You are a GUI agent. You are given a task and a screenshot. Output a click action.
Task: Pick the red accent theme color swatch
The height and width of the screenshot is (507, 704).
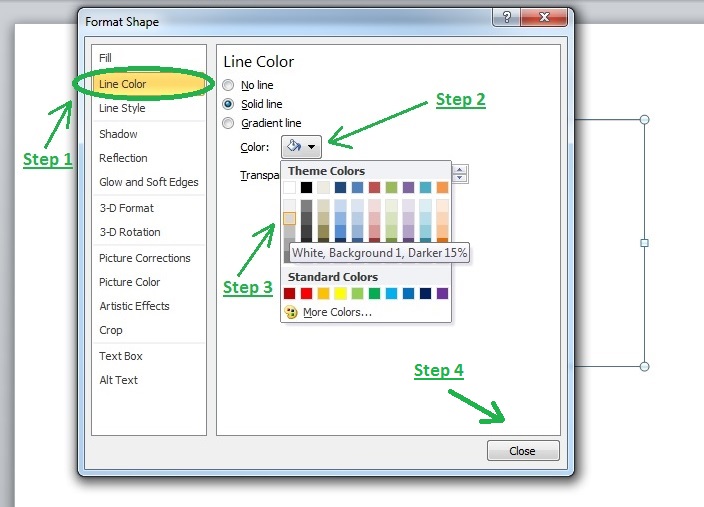point(374,187)
